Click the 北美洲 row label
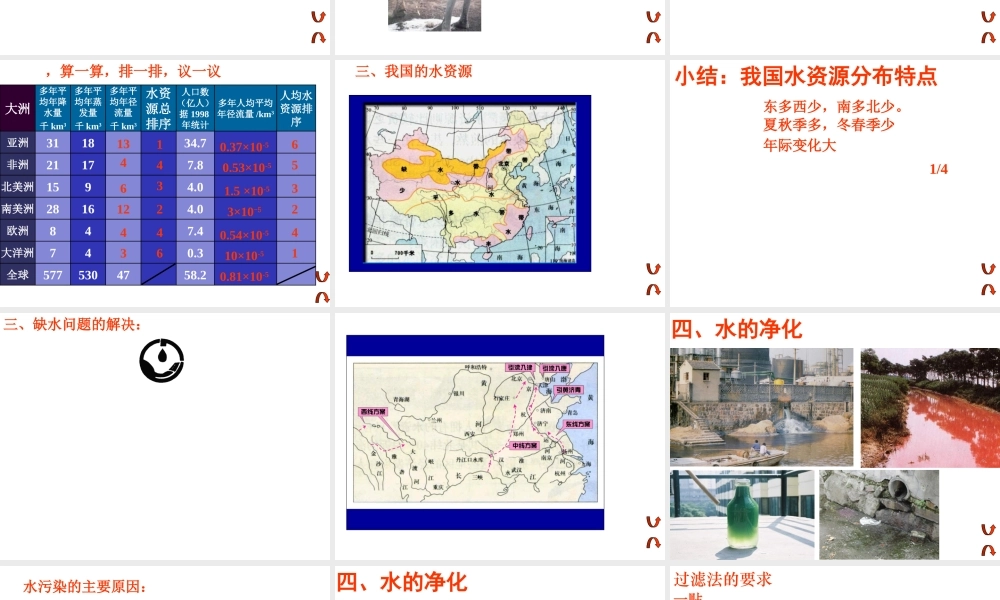The height and width of the screenshot is (600, 1000). point(17,187)
